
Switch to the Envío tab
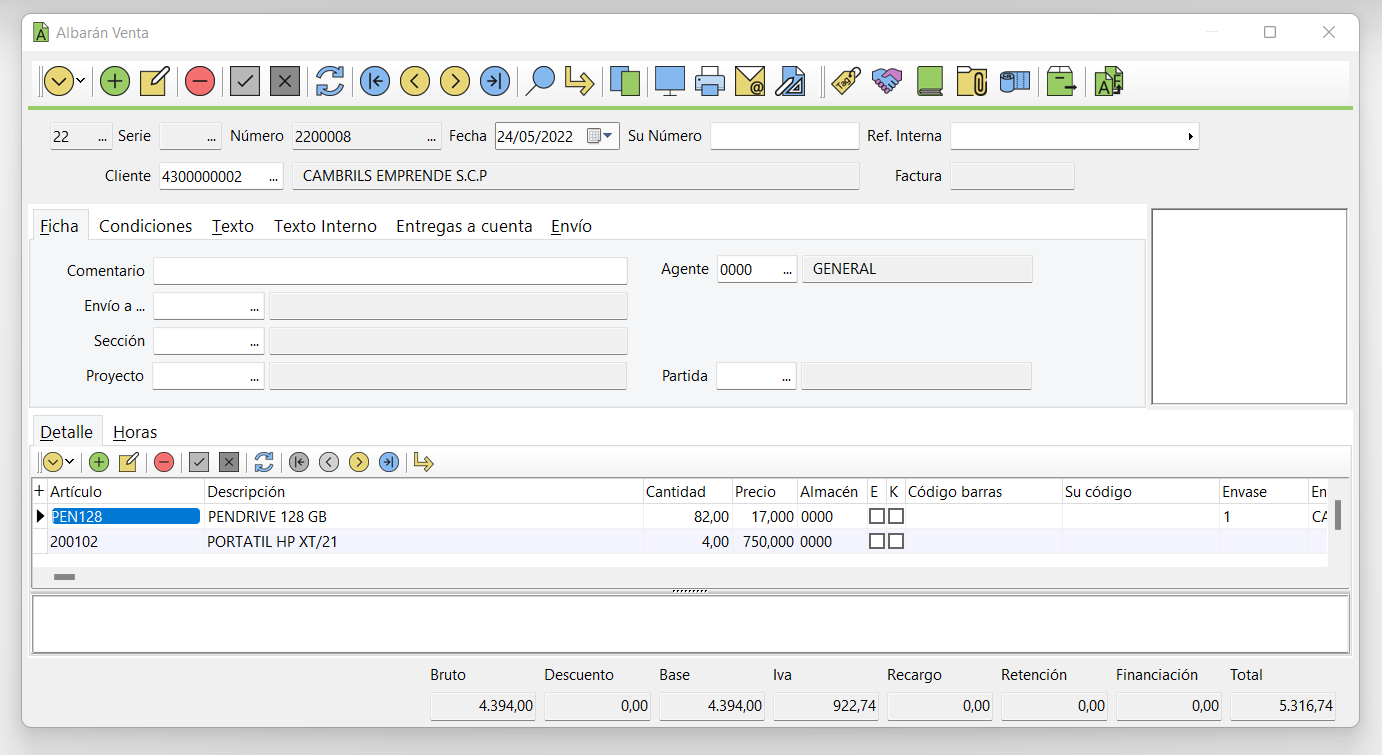[x=572, y=226]
